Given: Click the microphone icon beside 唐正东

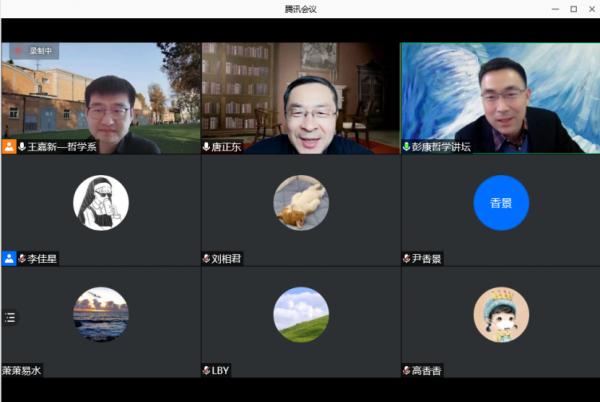Looking at the screenshot, I should coord(207,147).
